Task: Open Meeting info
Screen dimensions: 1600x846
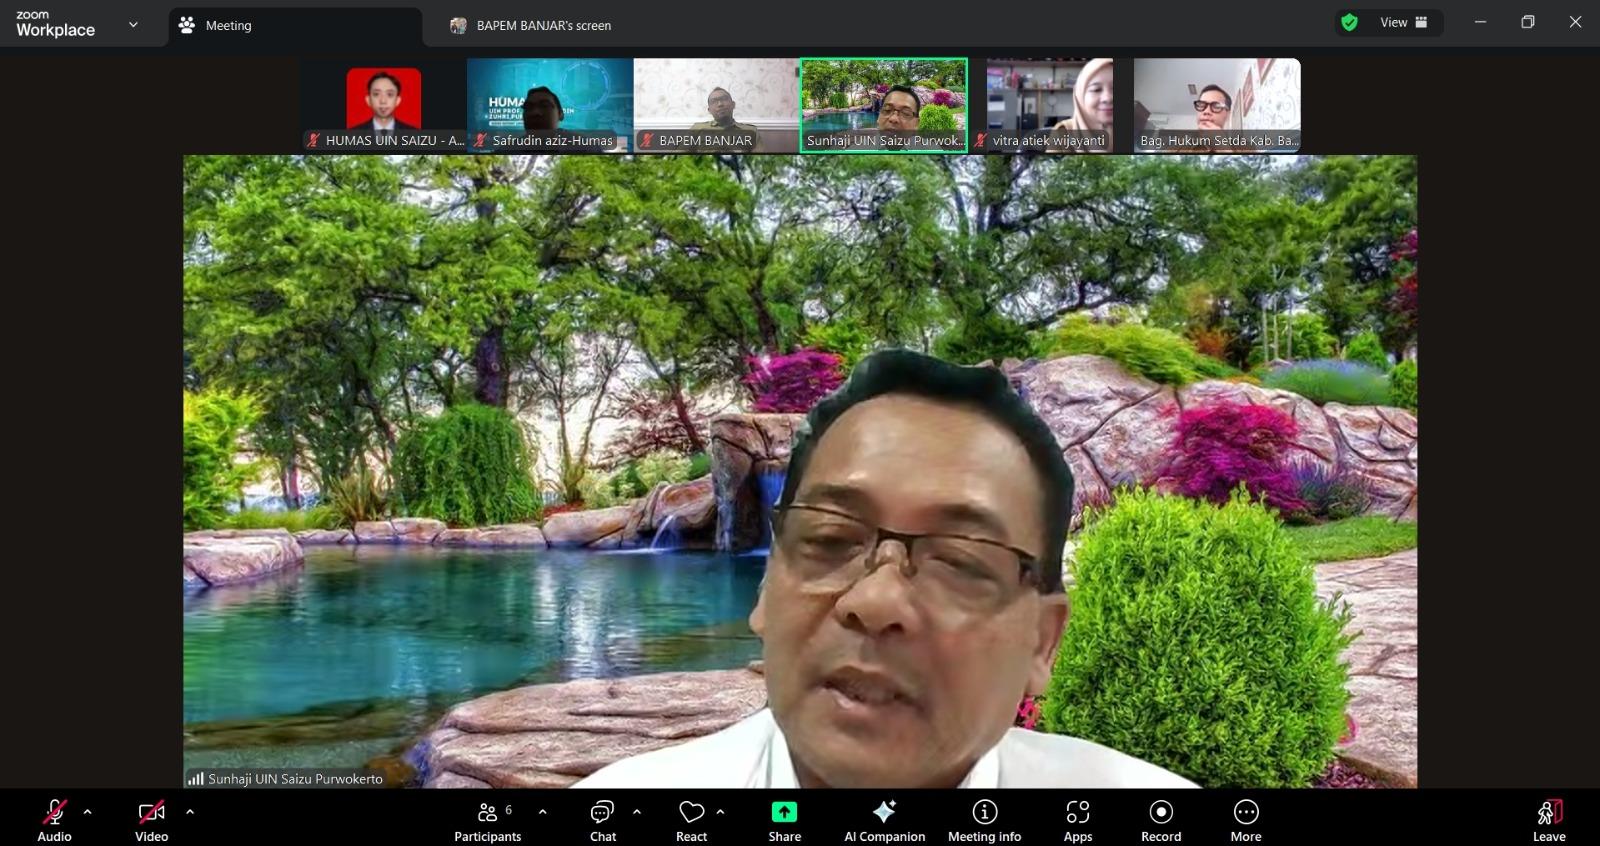Action: (984, 819)
